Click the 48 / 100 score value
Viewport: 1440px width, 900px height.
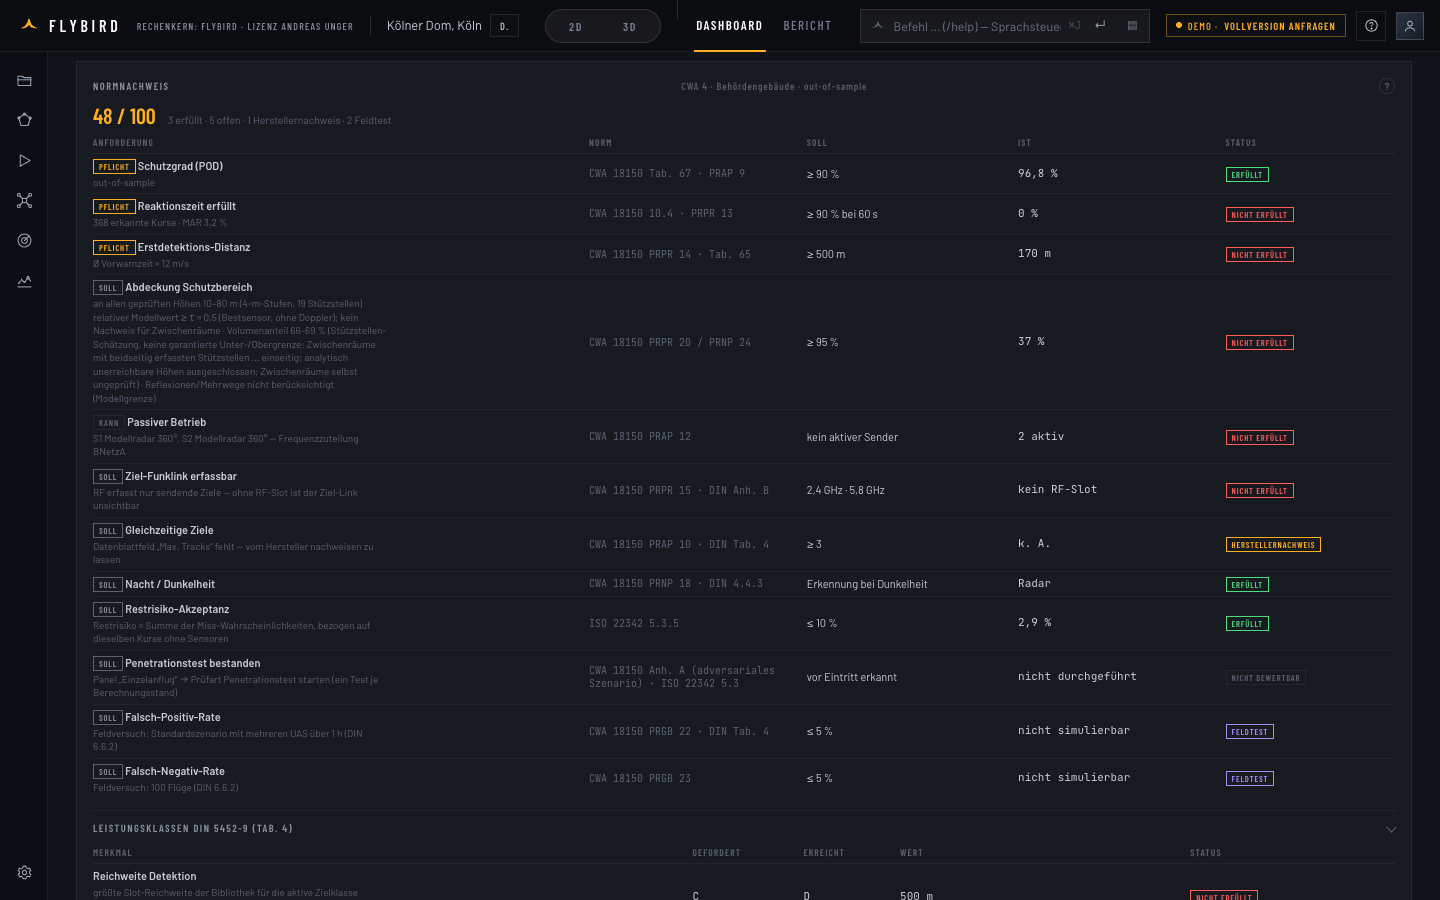pyautogui.click(x=124, y=117)
